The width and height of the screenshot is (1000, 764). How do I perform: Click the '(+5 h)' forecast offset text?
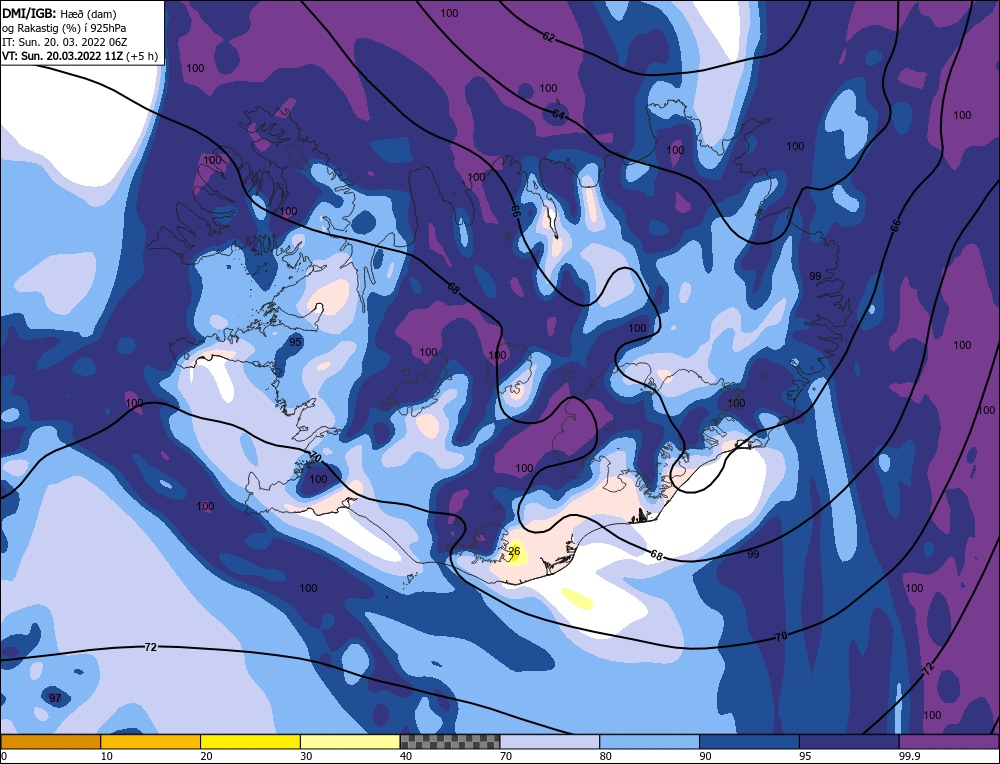(142, 56)
